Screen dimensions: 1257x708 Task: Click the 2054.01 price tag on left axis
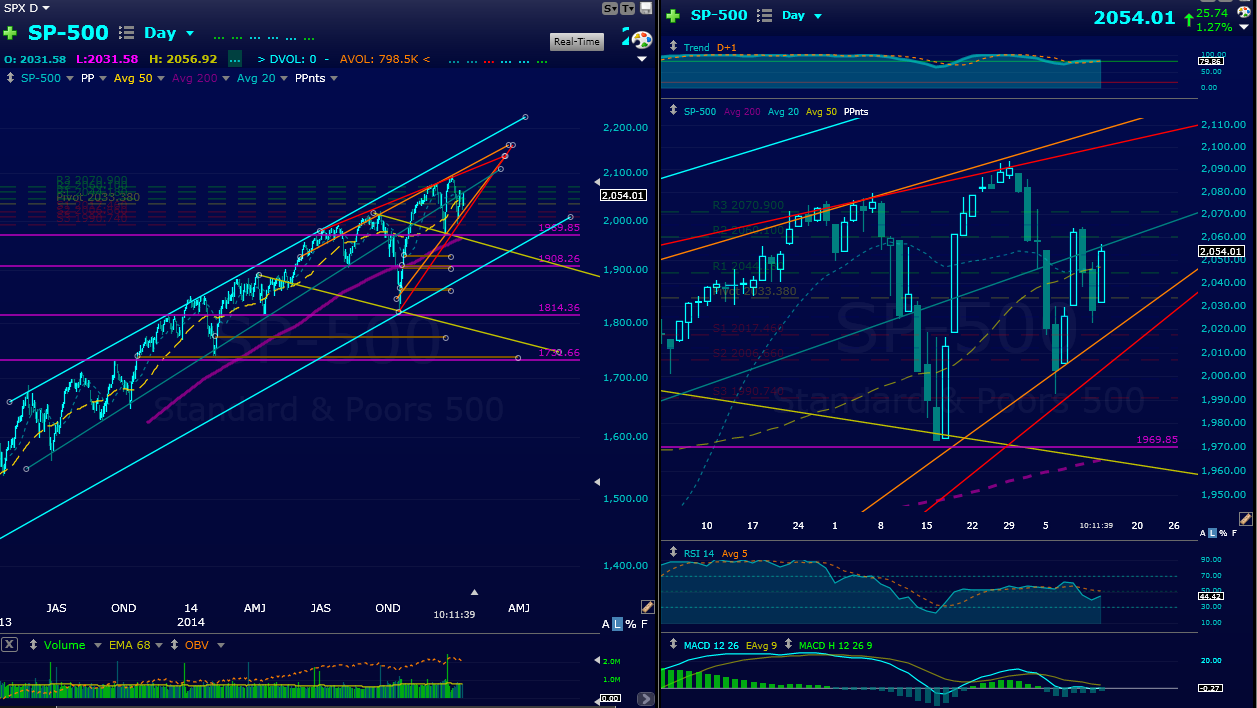[x=623, y=195]
